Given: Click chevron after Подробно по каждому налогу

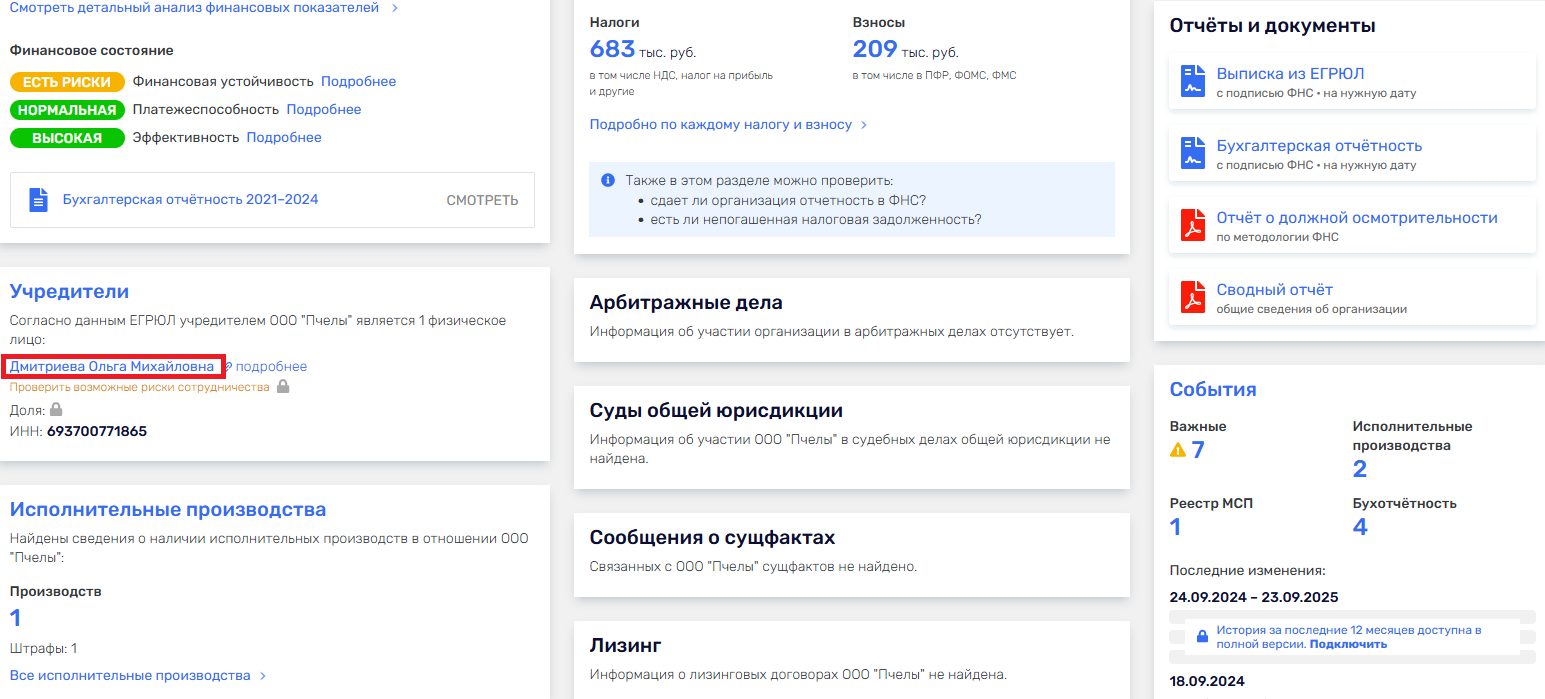Looking at the screenshot, I should 864,125.
